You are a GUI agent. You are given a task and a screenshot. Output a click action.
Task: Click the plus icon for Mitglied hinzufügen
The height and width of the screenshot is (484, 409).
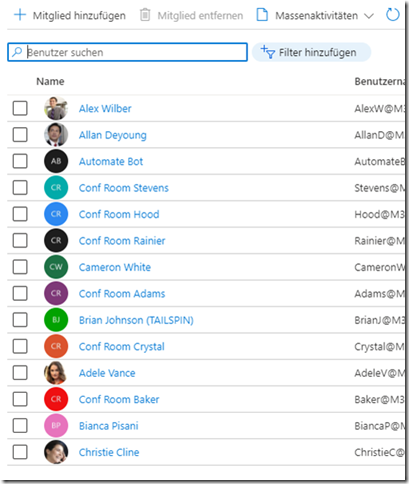(20, 15)
